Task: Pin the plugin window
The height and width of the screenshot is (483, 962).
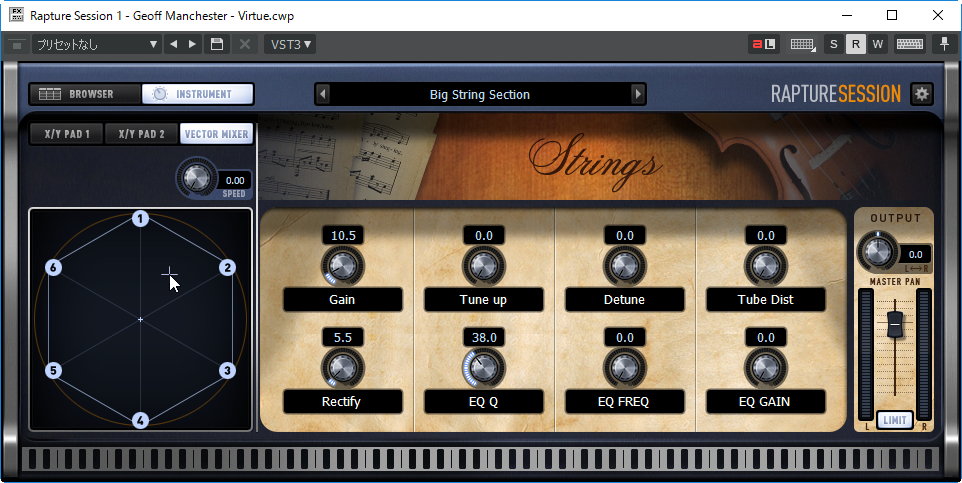Action: [944, 44]
